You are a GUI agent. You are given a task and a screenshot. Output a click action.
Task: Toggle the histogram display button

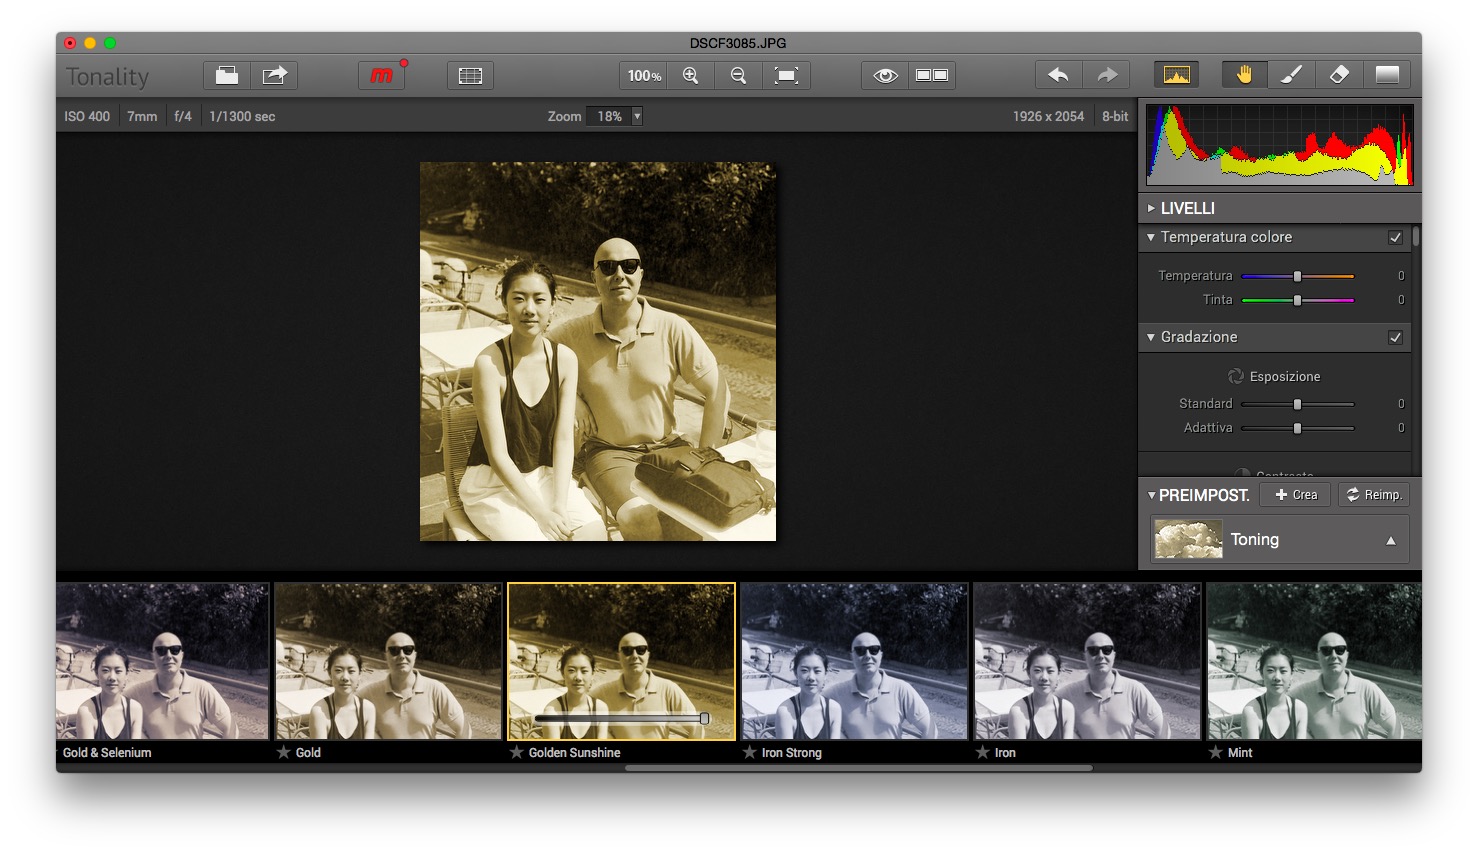[x=1176, y=75]
